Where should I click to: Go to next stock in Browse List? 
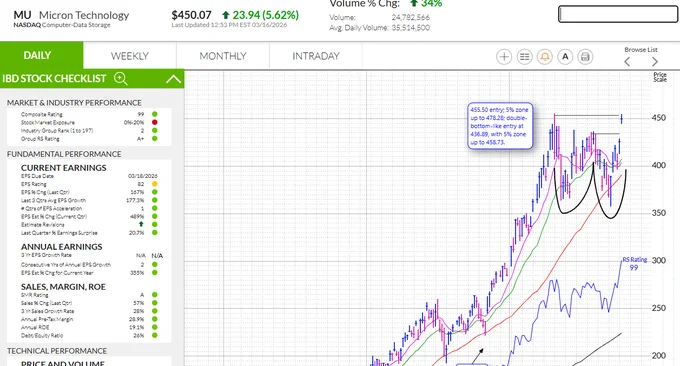[655, 62]
